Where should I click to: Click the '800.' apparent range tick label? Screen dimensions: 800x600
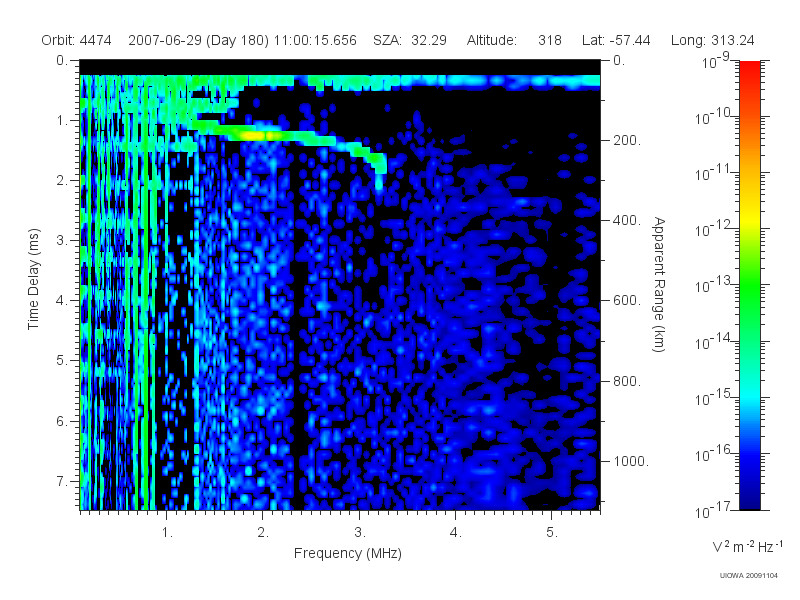click(x=627, y=381)
